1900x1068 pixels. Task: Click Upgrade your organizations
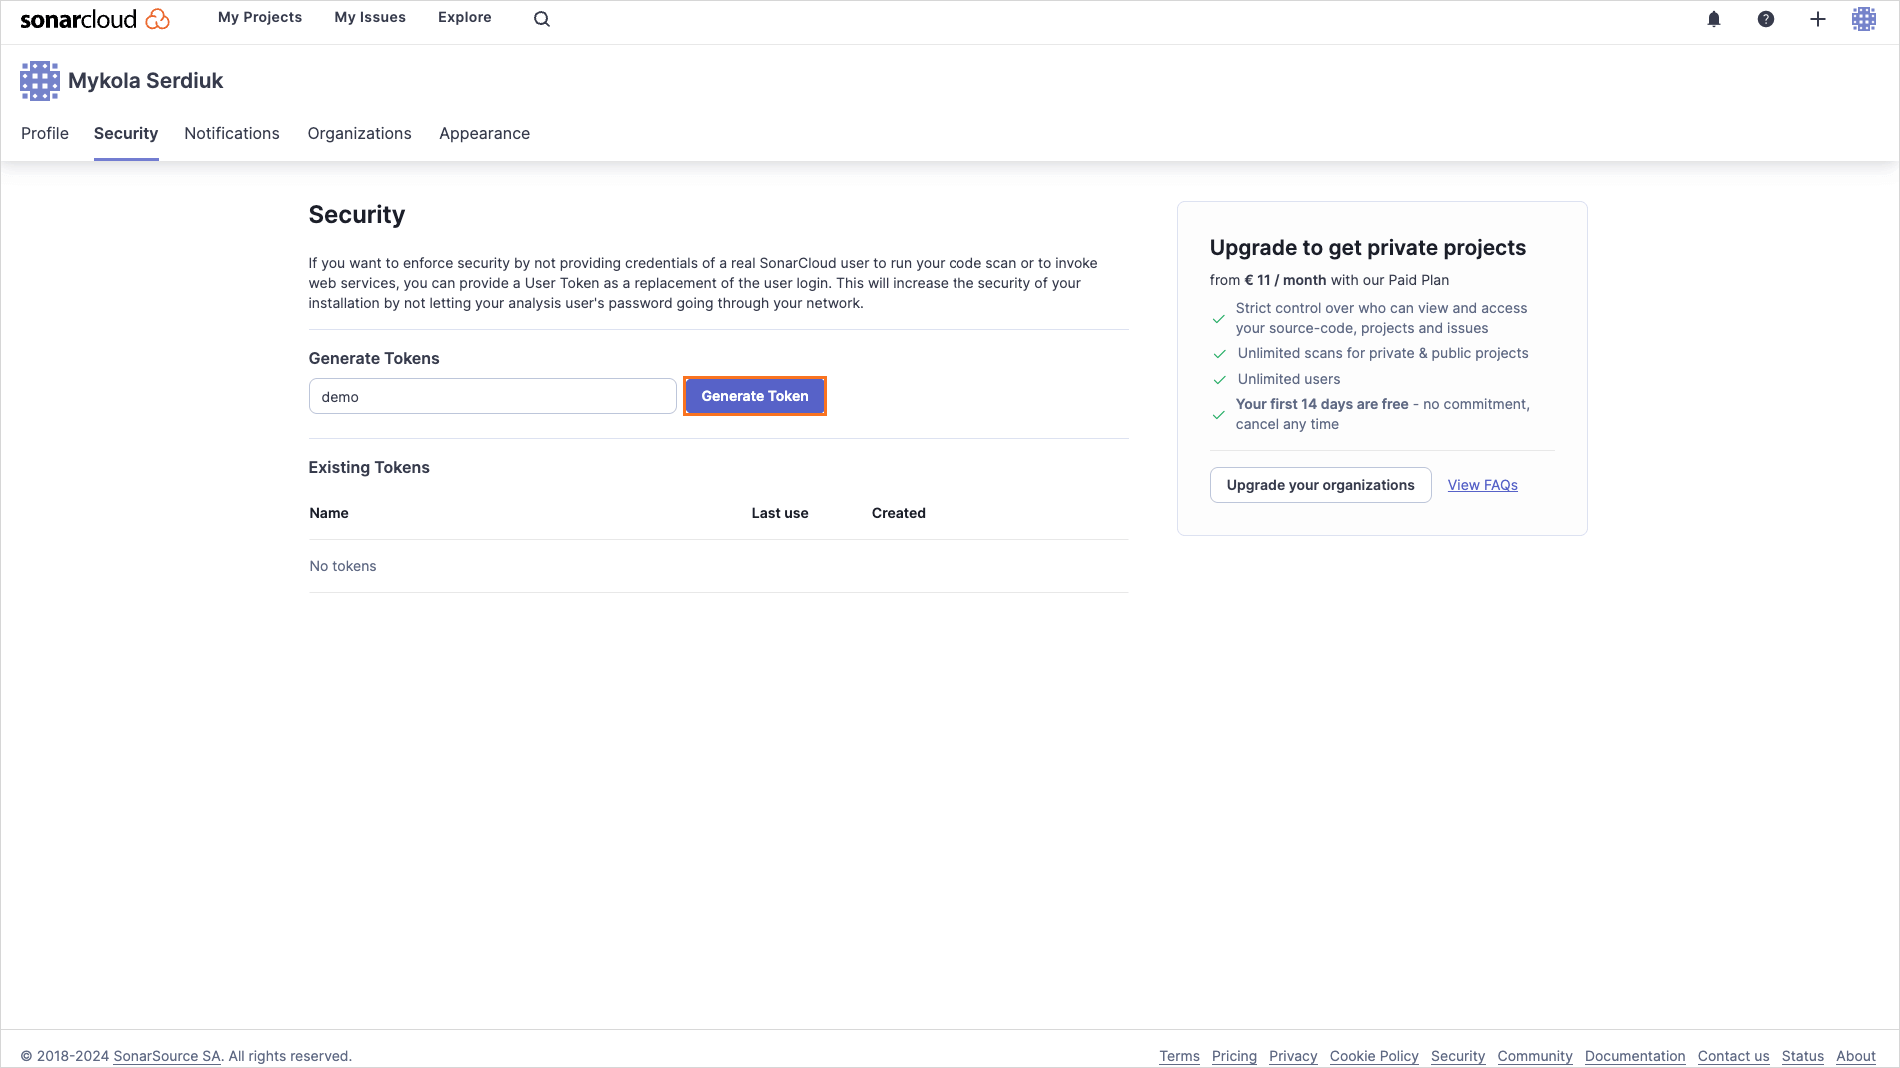1320,484
